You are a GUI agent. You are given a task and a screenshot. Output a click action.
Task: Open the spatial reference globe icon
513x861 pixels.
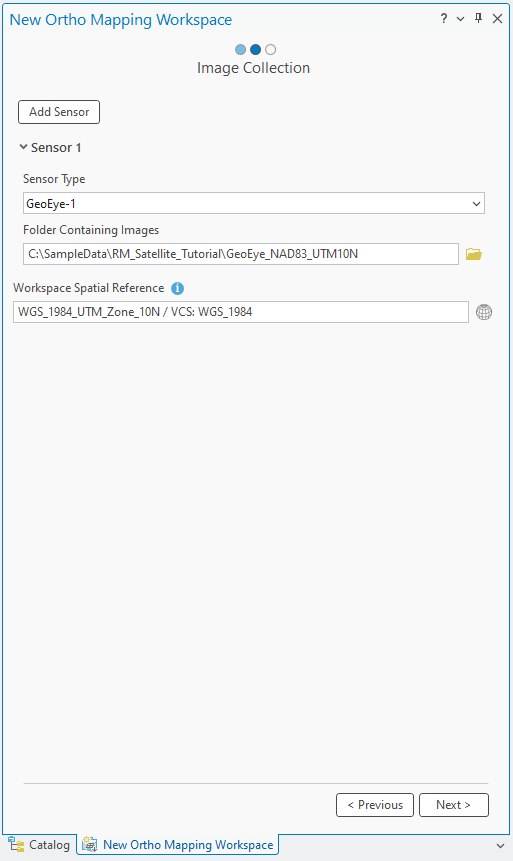click(x=484, y=312)
